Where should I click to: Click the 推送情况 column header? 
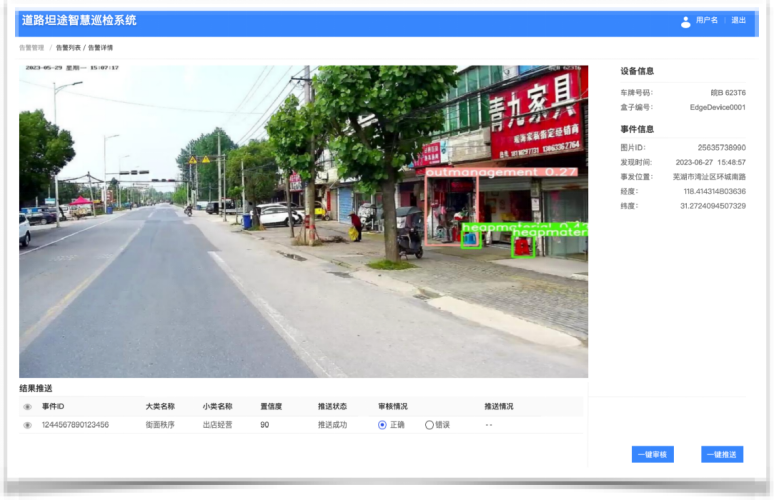tap(499, 407)
